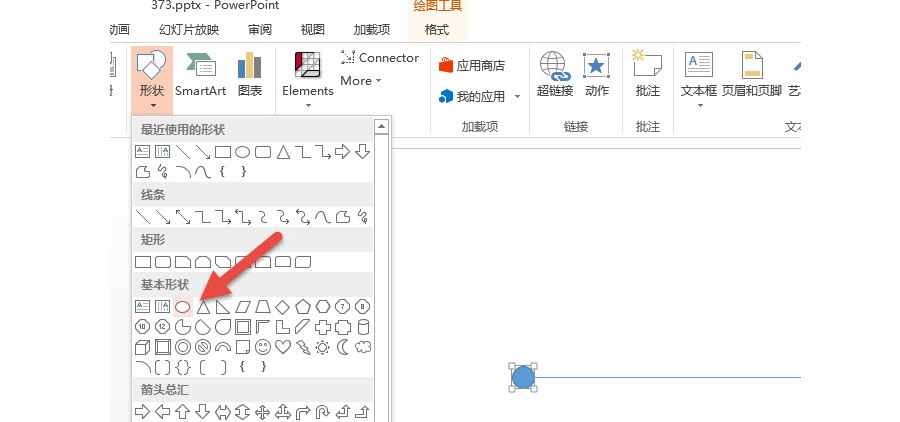Select the No Symbol shape
900x422 pixels.
click(203, 347)
